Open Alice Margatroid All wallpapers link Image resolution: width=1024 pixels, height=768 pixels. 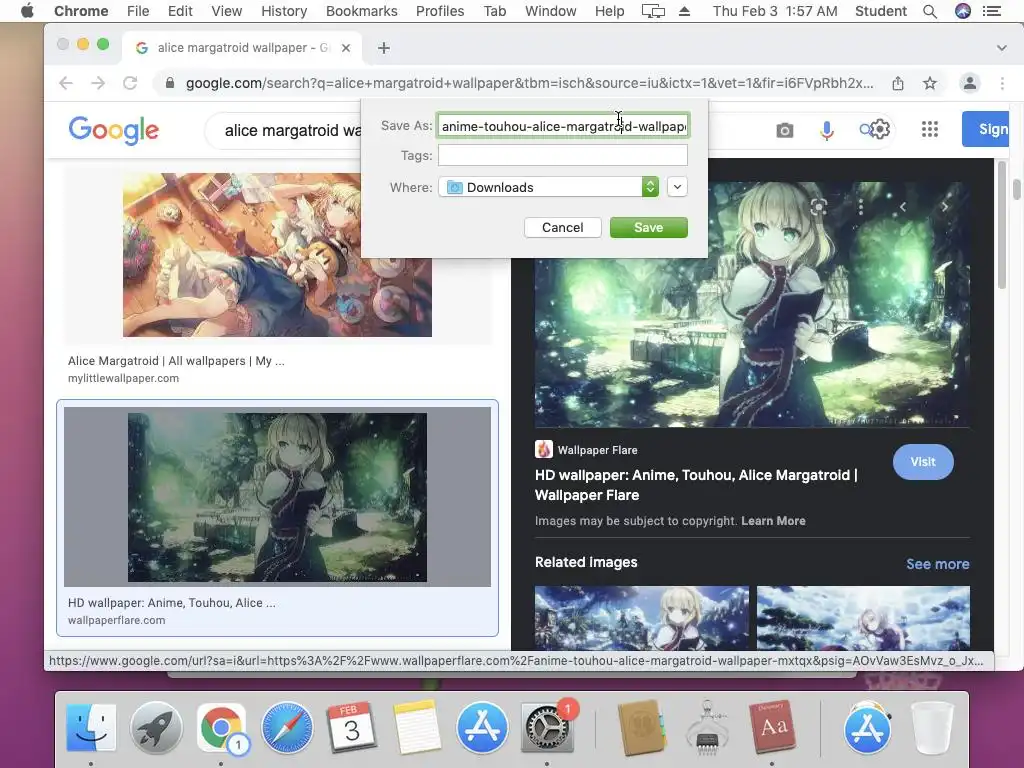point(176,360)
